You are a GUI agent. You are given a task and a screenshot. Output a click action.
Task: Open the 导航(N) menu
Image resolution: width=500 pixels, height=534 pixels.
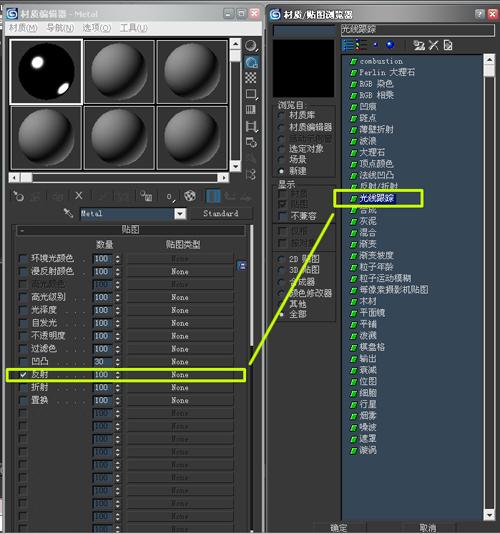pos(60,28)
